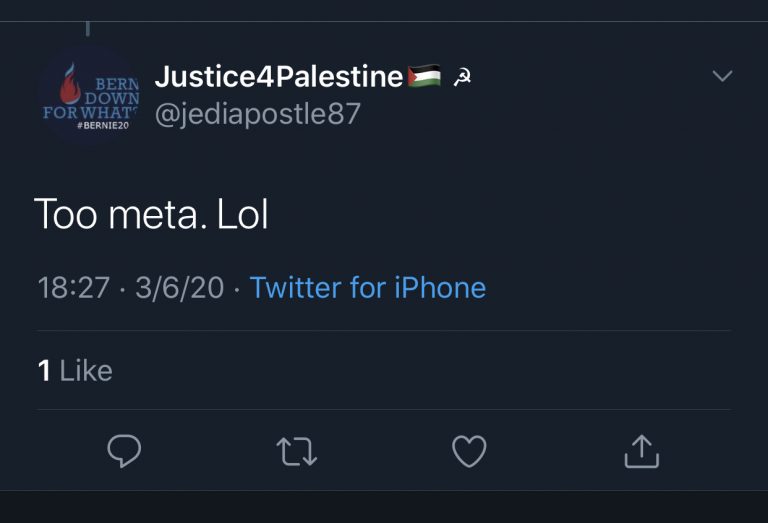The image size is (768, 523).
Task: Click the 3/6/20 date
Action: coord(179,288)
